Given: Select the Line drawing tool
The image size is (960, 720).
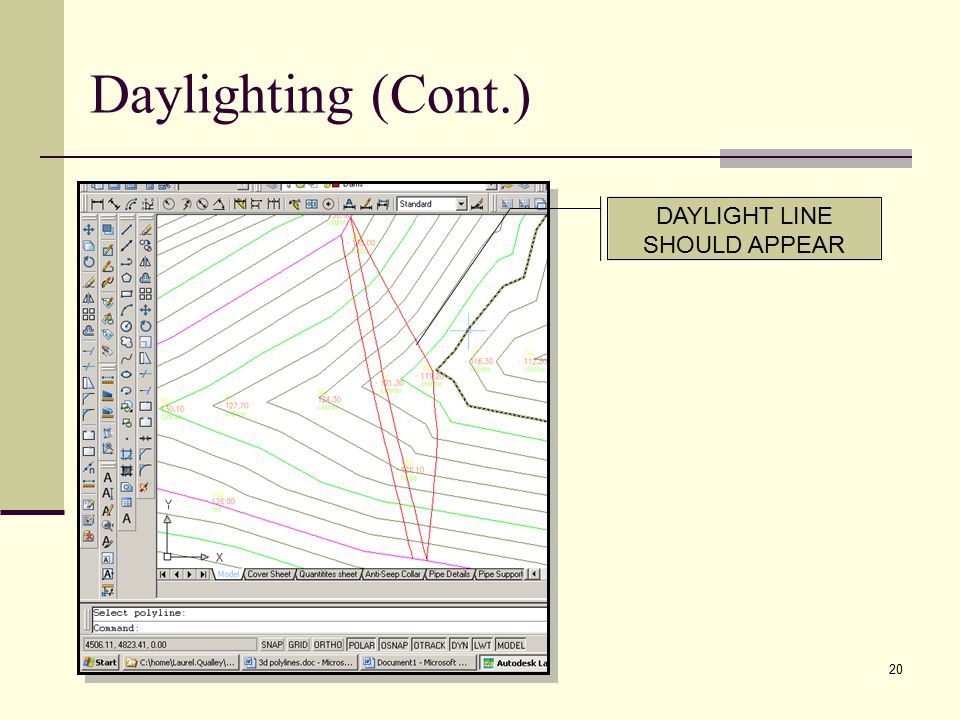Looking at the screenshot, I should [127, 230].
